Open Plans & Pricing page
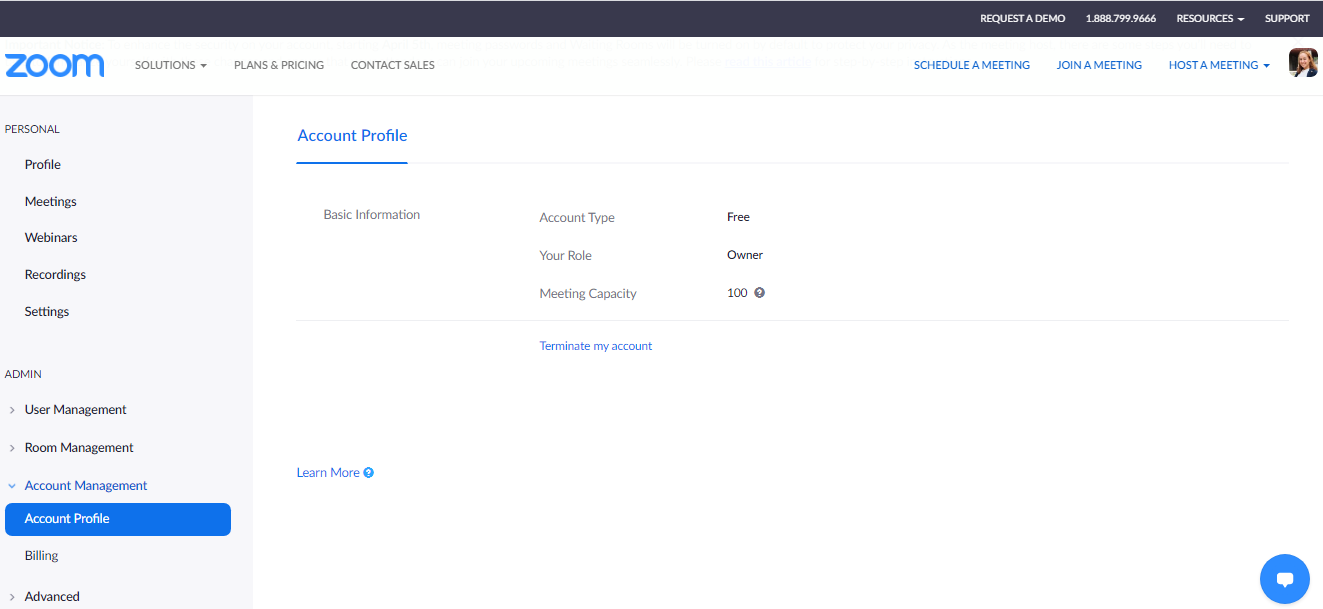This screenshot has width=1323, height=609. pos(279,65)
